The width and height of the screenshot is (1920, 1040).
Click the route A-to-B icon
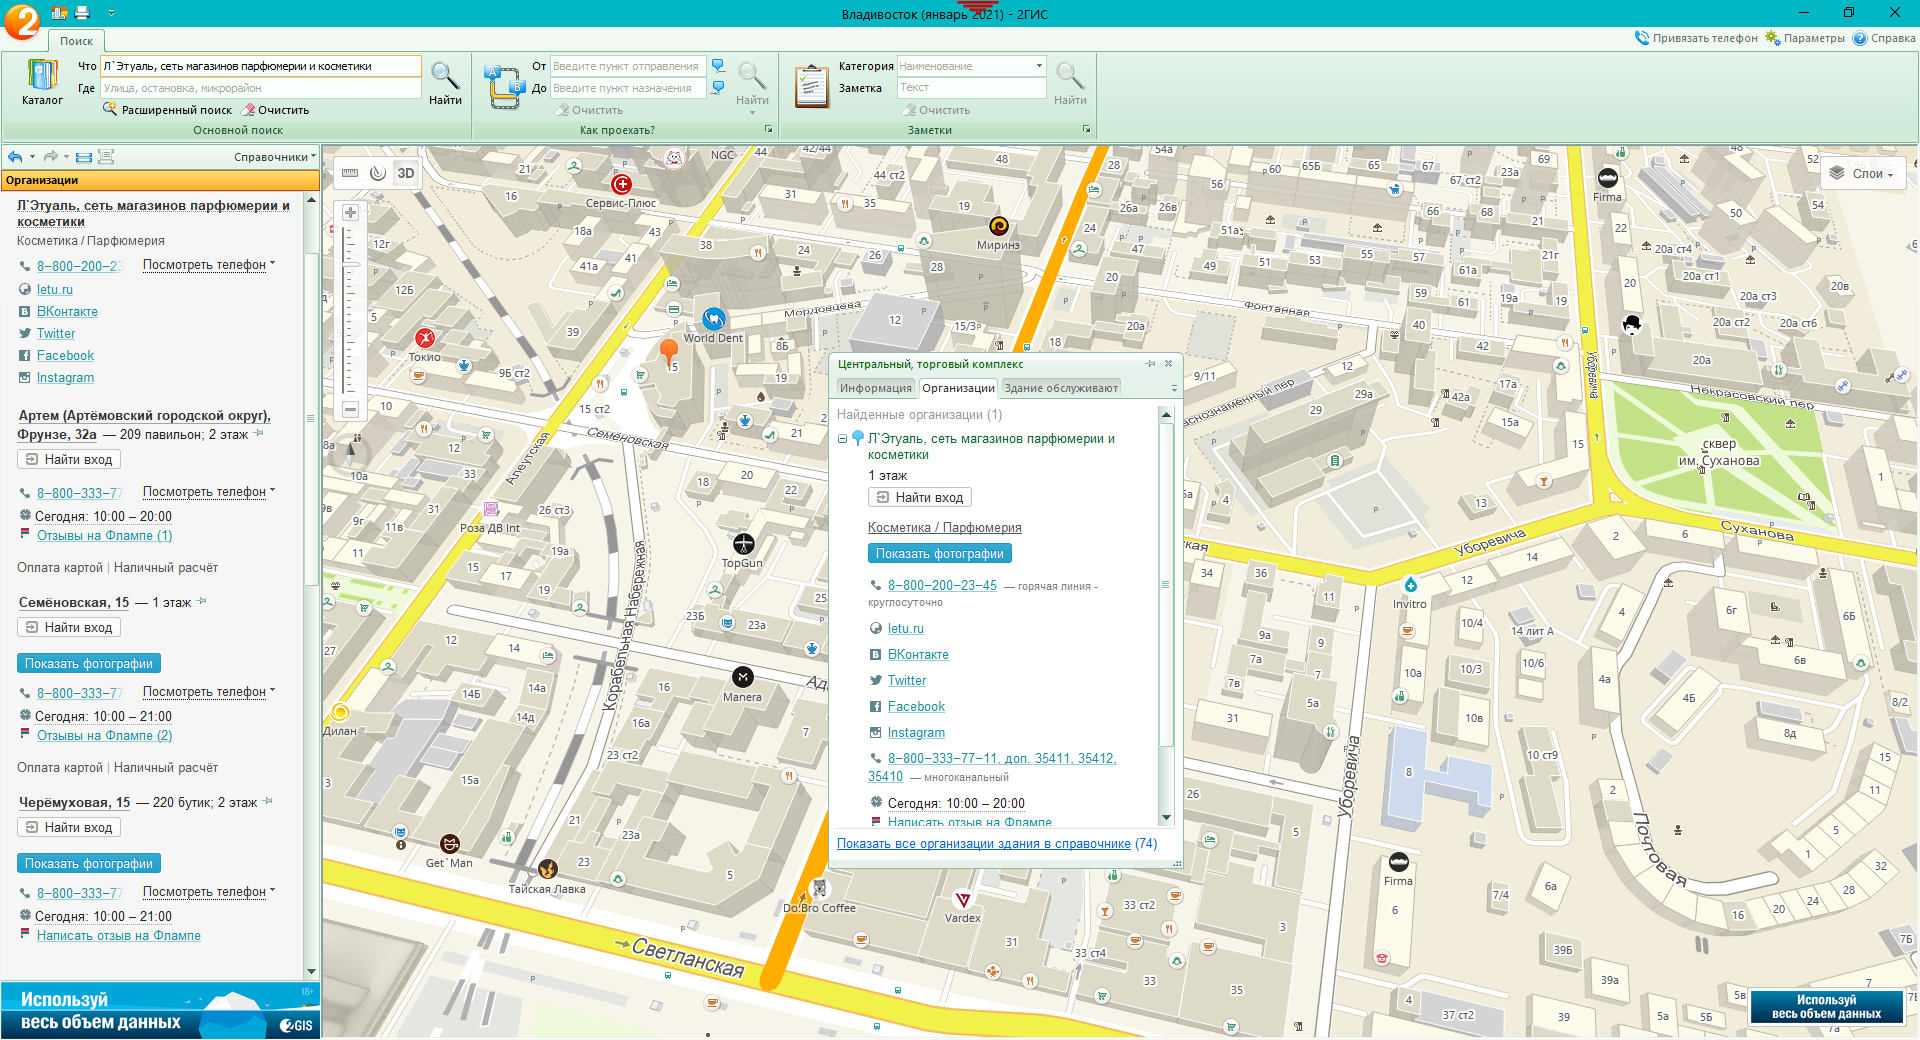[x=504, y=86]
